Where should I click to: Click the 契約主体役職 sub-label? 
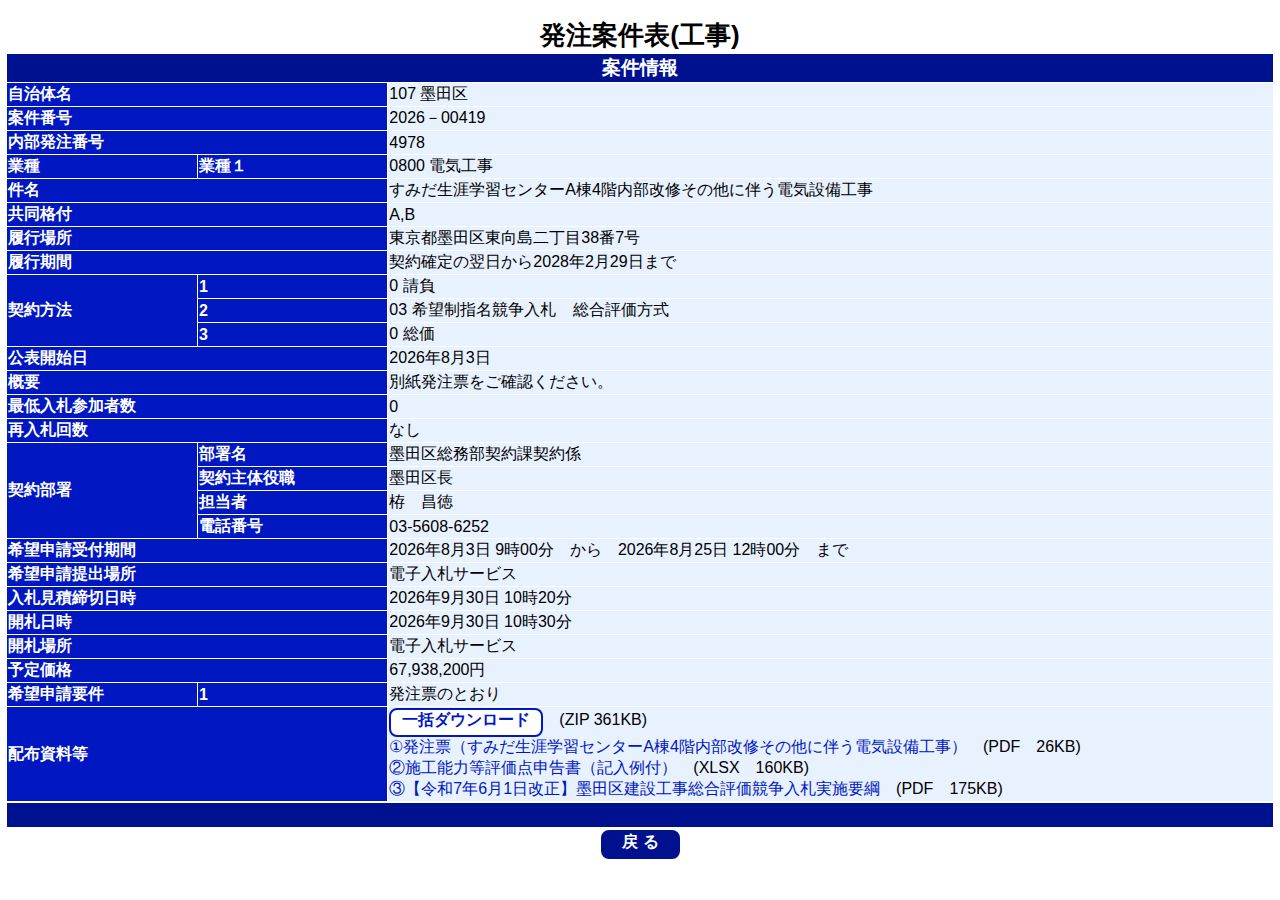[x=292, y=478]
